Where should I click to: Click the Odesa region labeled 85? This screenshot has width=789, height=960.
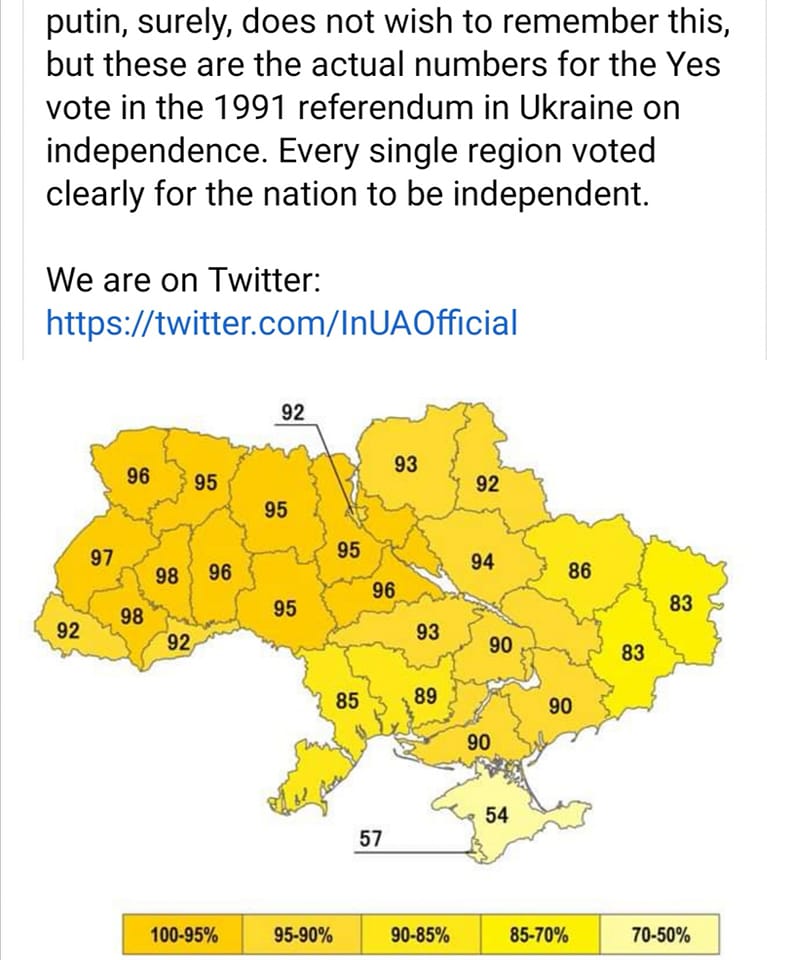346,701
